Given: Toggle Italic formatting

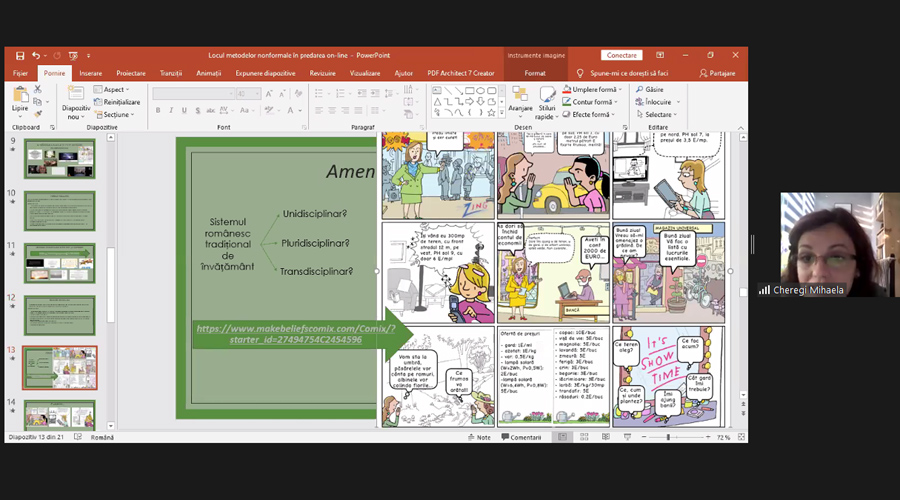Looking at the screenshot, I should (171, 110).
